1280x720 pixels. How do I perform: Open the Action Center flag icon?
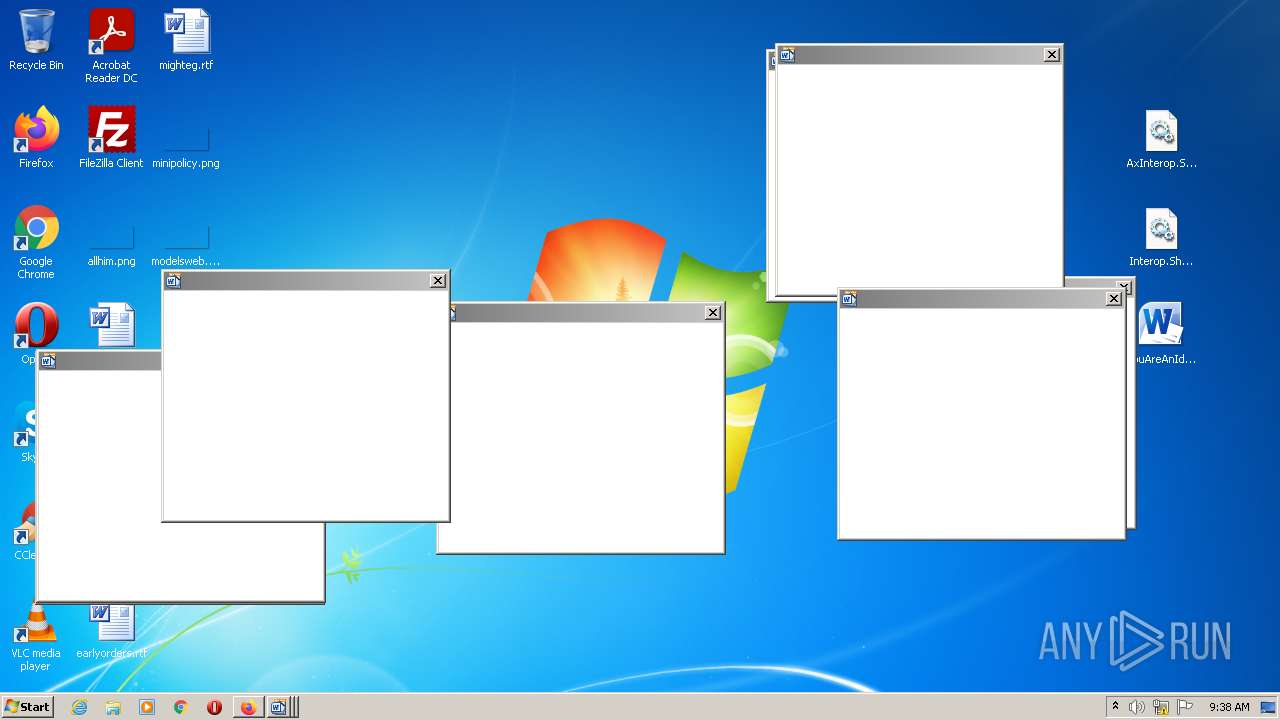[x=1185, y=707]
